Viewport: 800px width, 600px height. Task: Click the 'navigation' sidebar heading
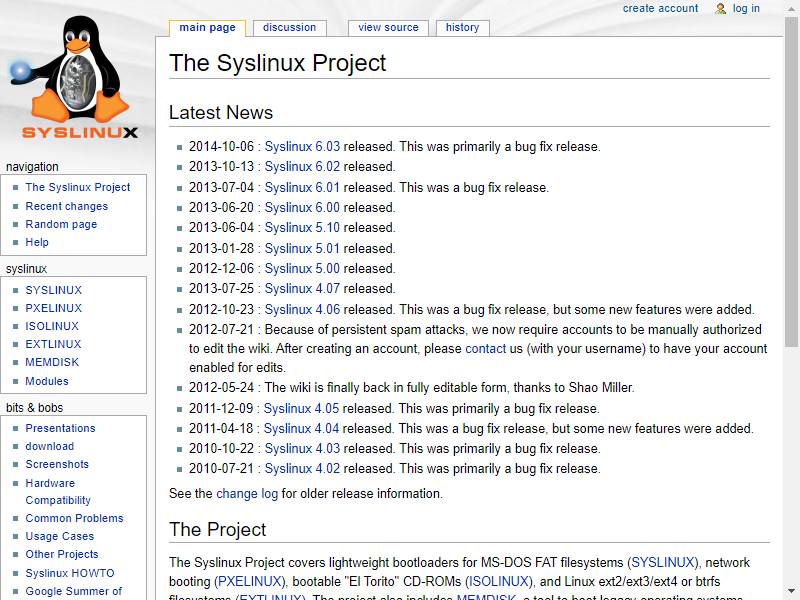tap(32, 167)
